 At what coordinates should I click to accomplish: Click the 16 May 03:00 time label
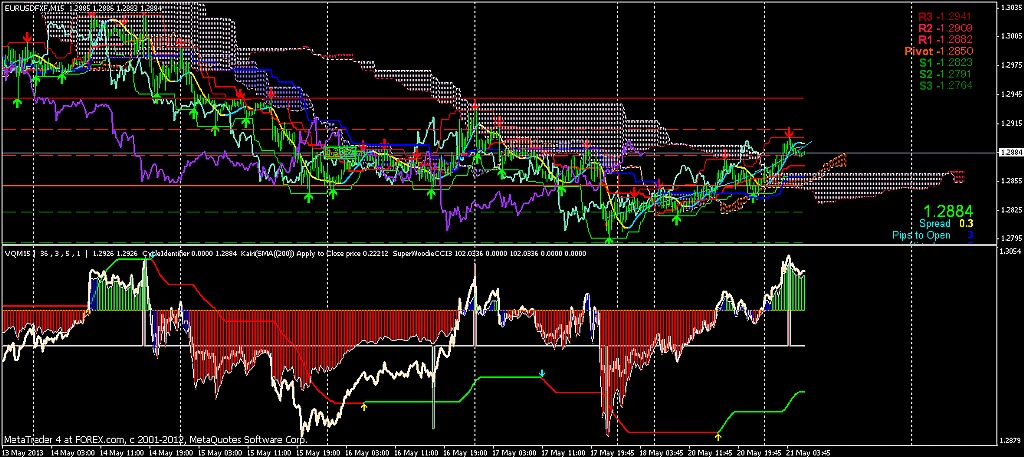pyautogui.click(x=367, y=451)
